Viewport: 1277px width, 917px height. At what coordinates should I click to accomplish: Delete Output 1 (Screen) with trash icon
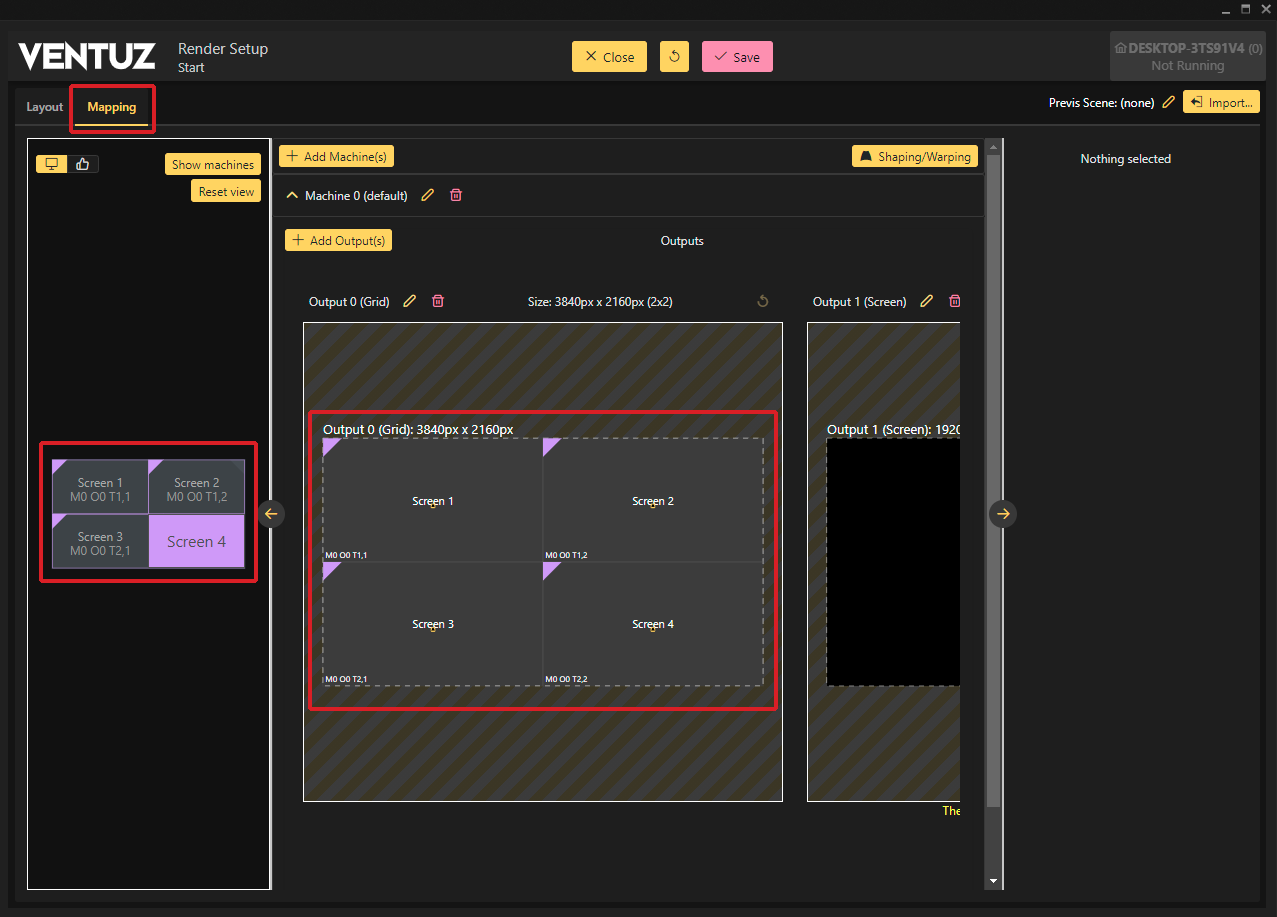coord(954,301)
